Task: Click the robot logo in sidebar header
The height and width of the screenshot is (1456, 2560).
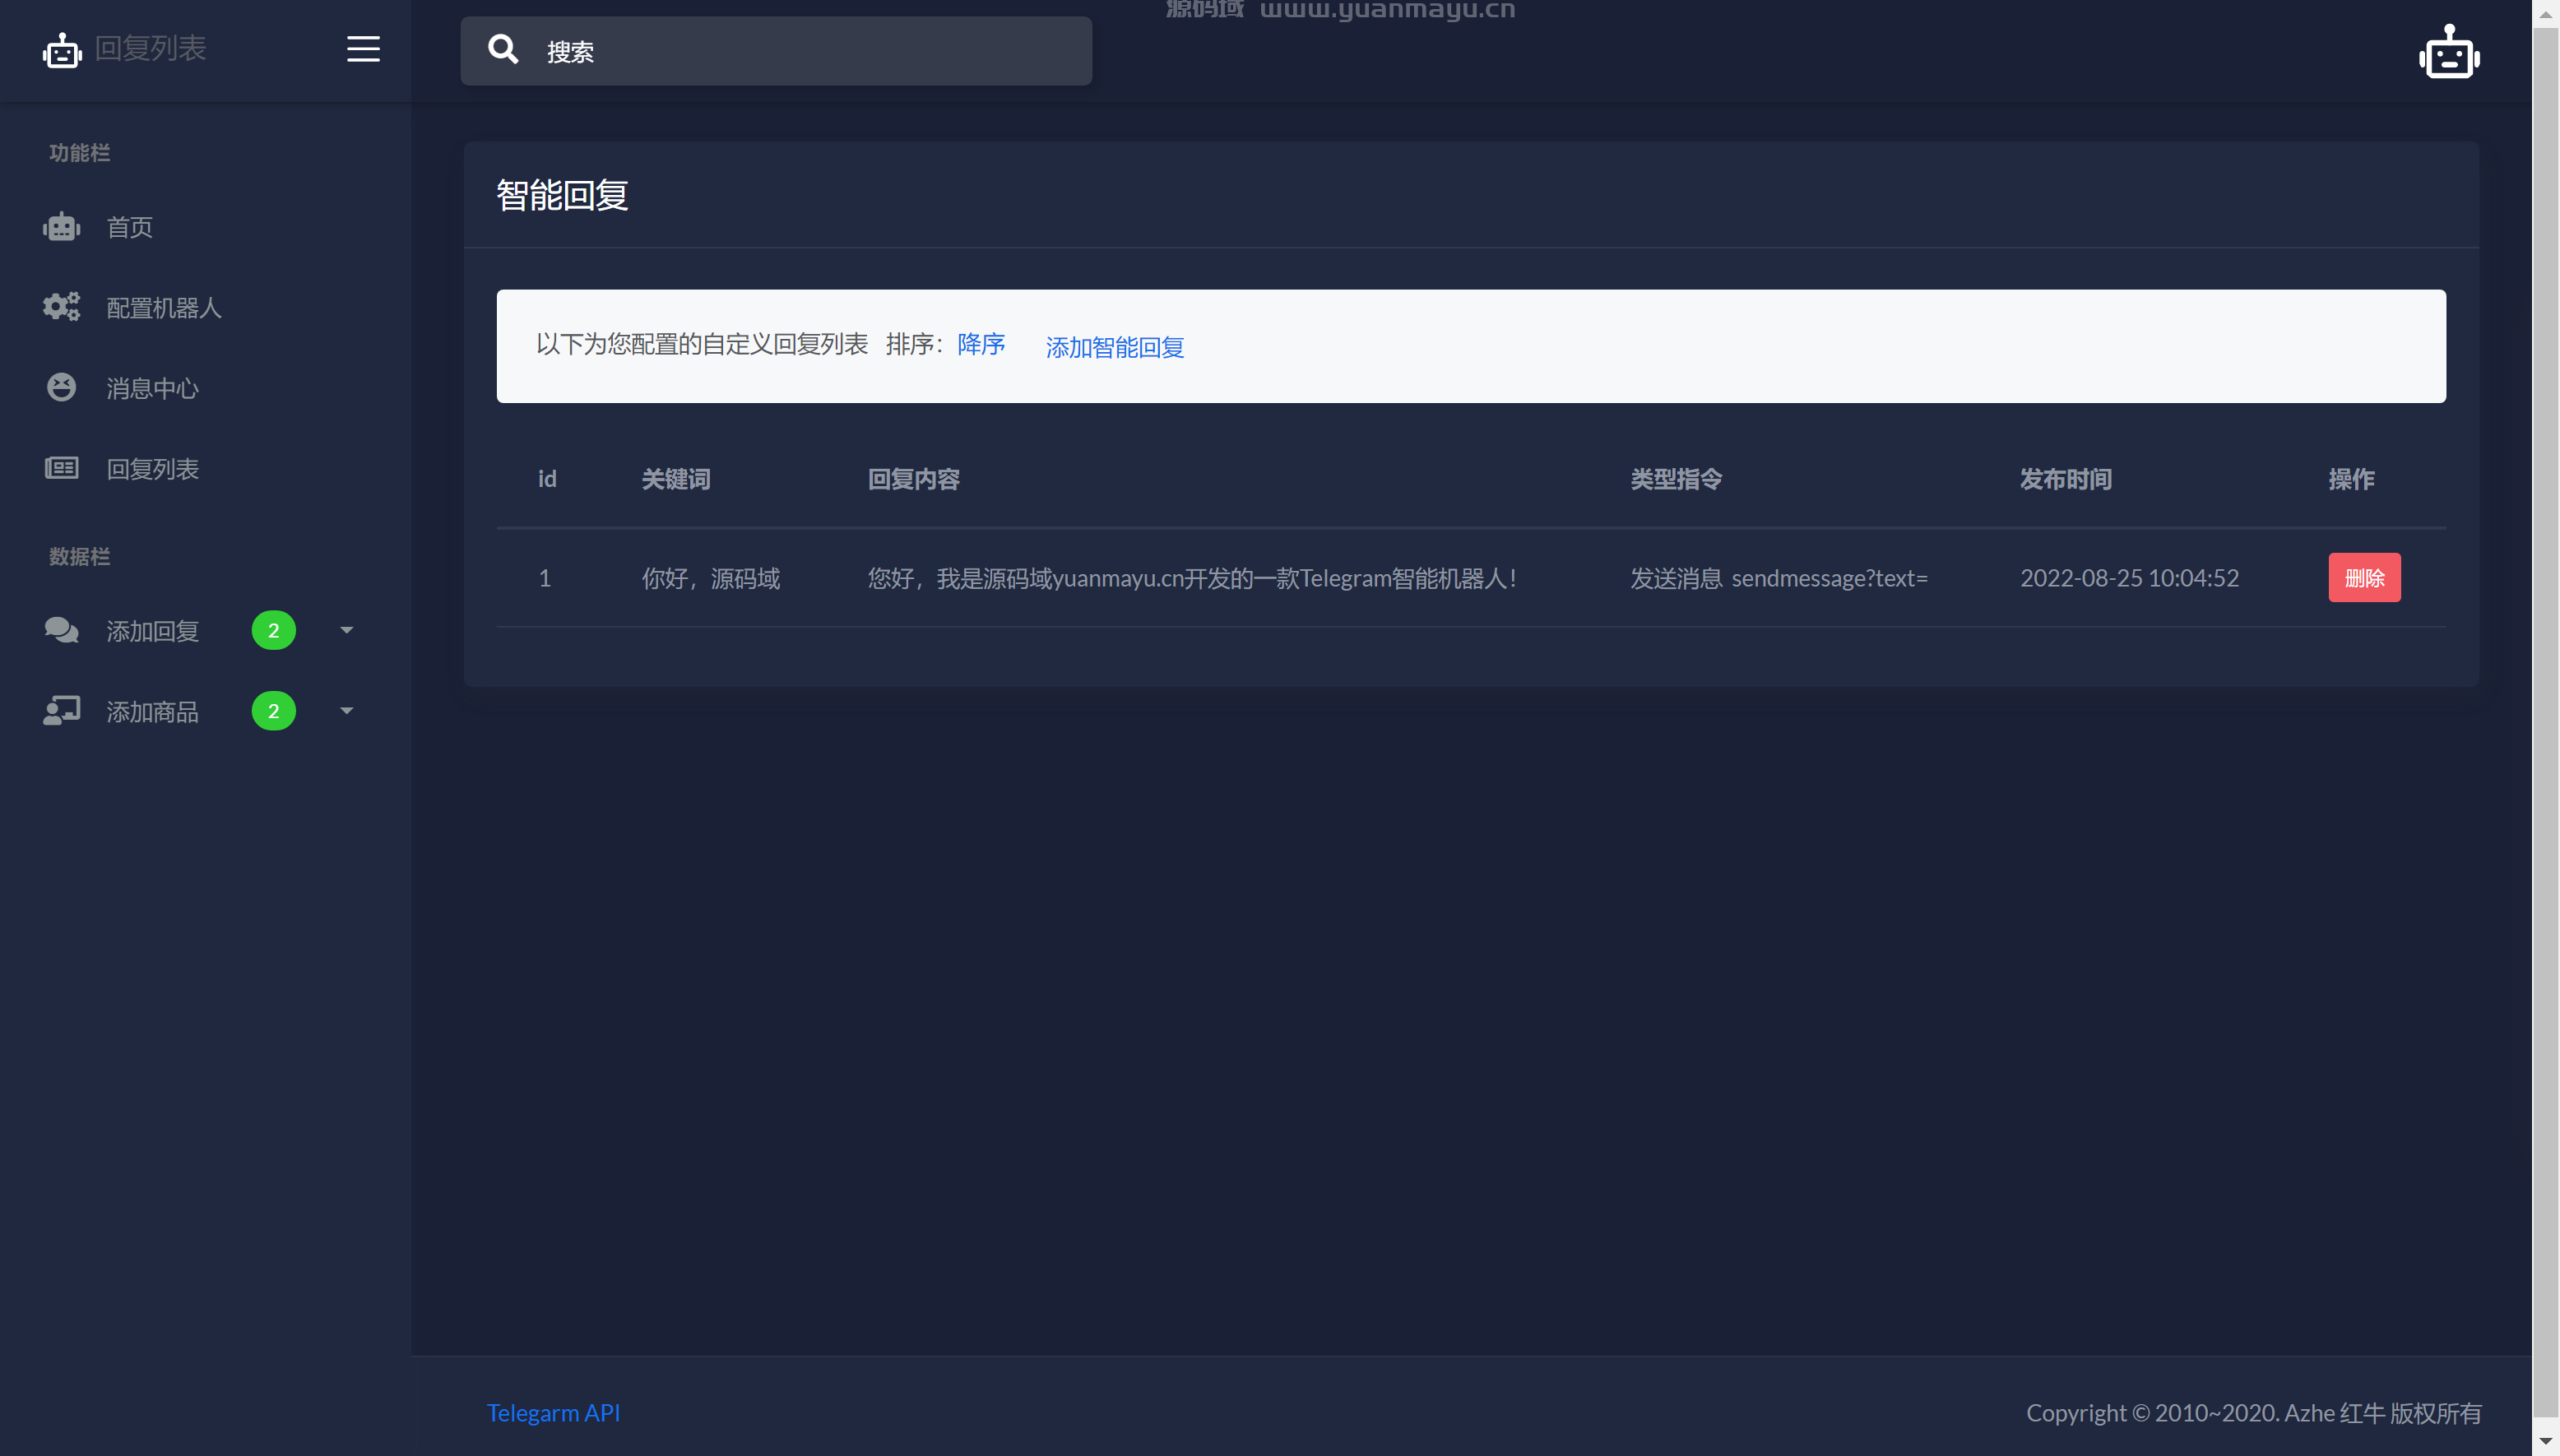Action: point(62,50)
